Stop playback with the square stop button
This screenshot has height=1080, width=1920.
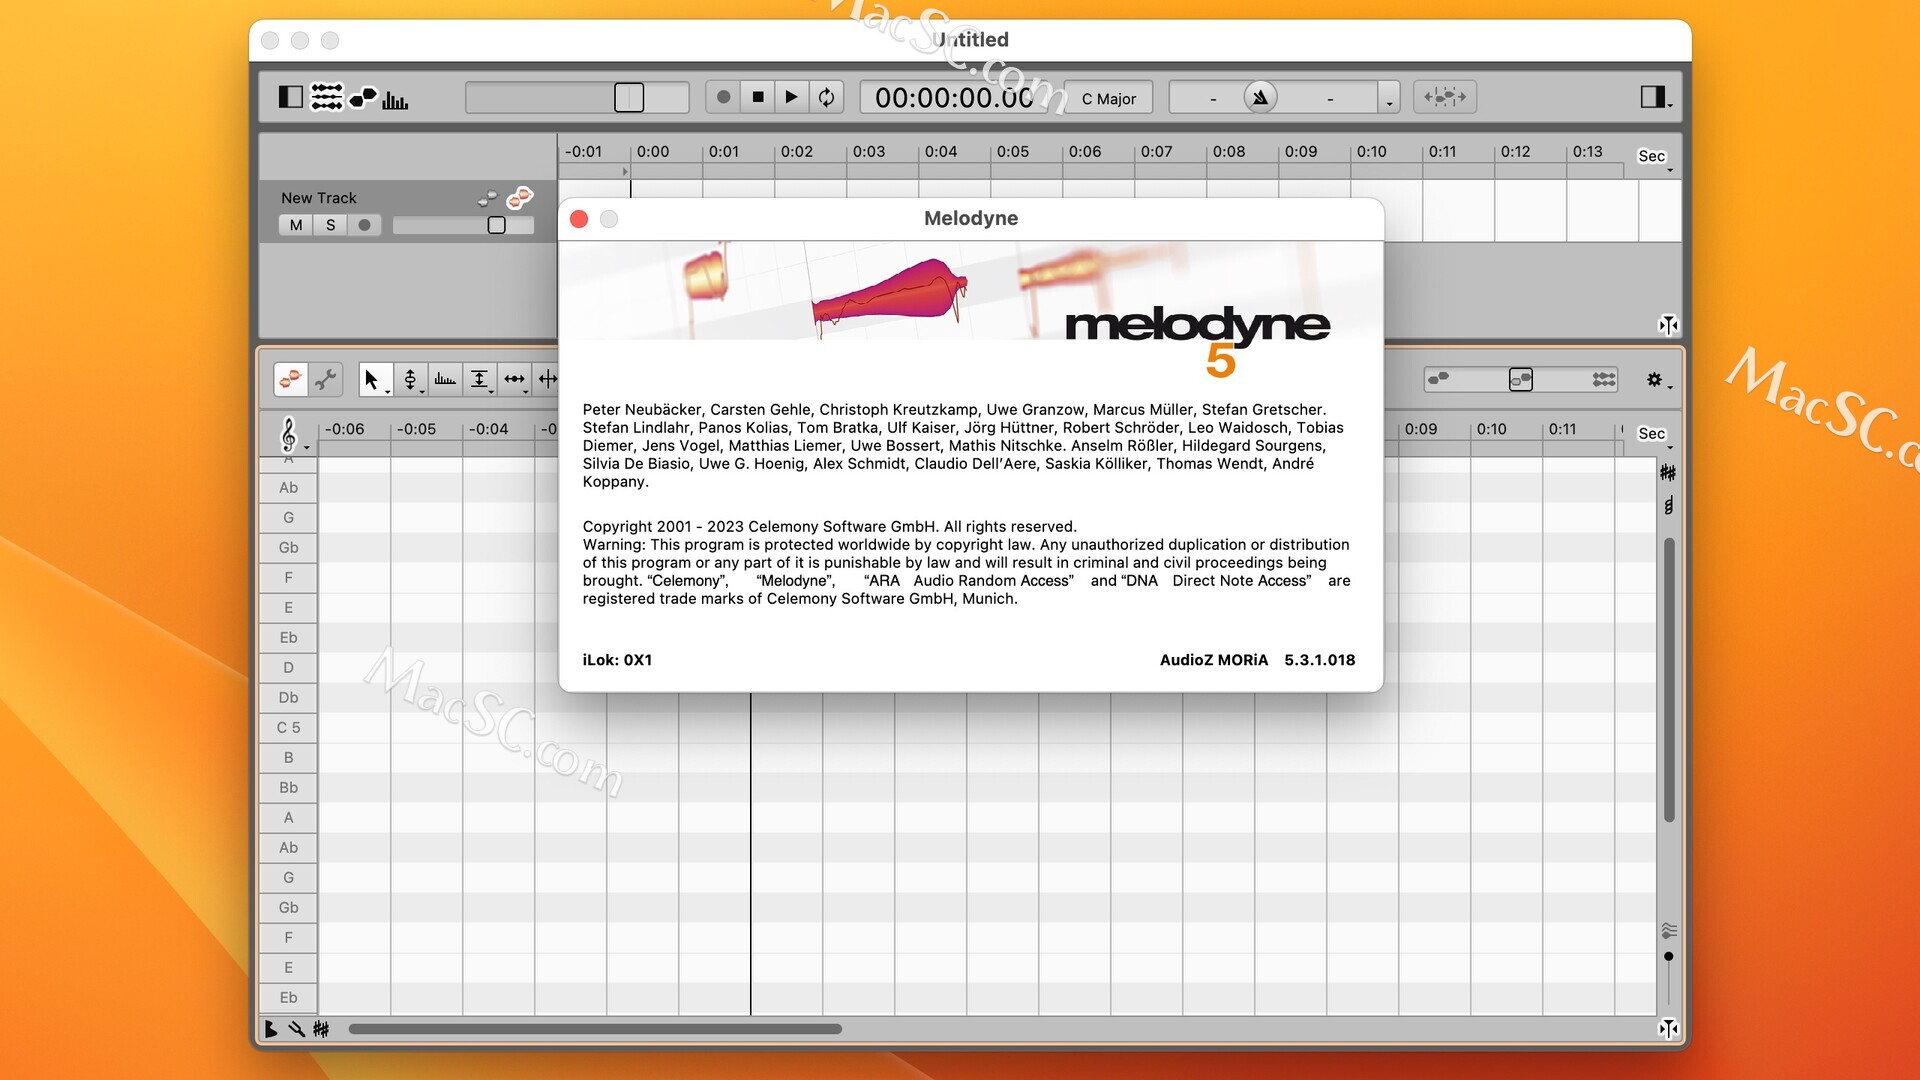[x=758, y=97]
